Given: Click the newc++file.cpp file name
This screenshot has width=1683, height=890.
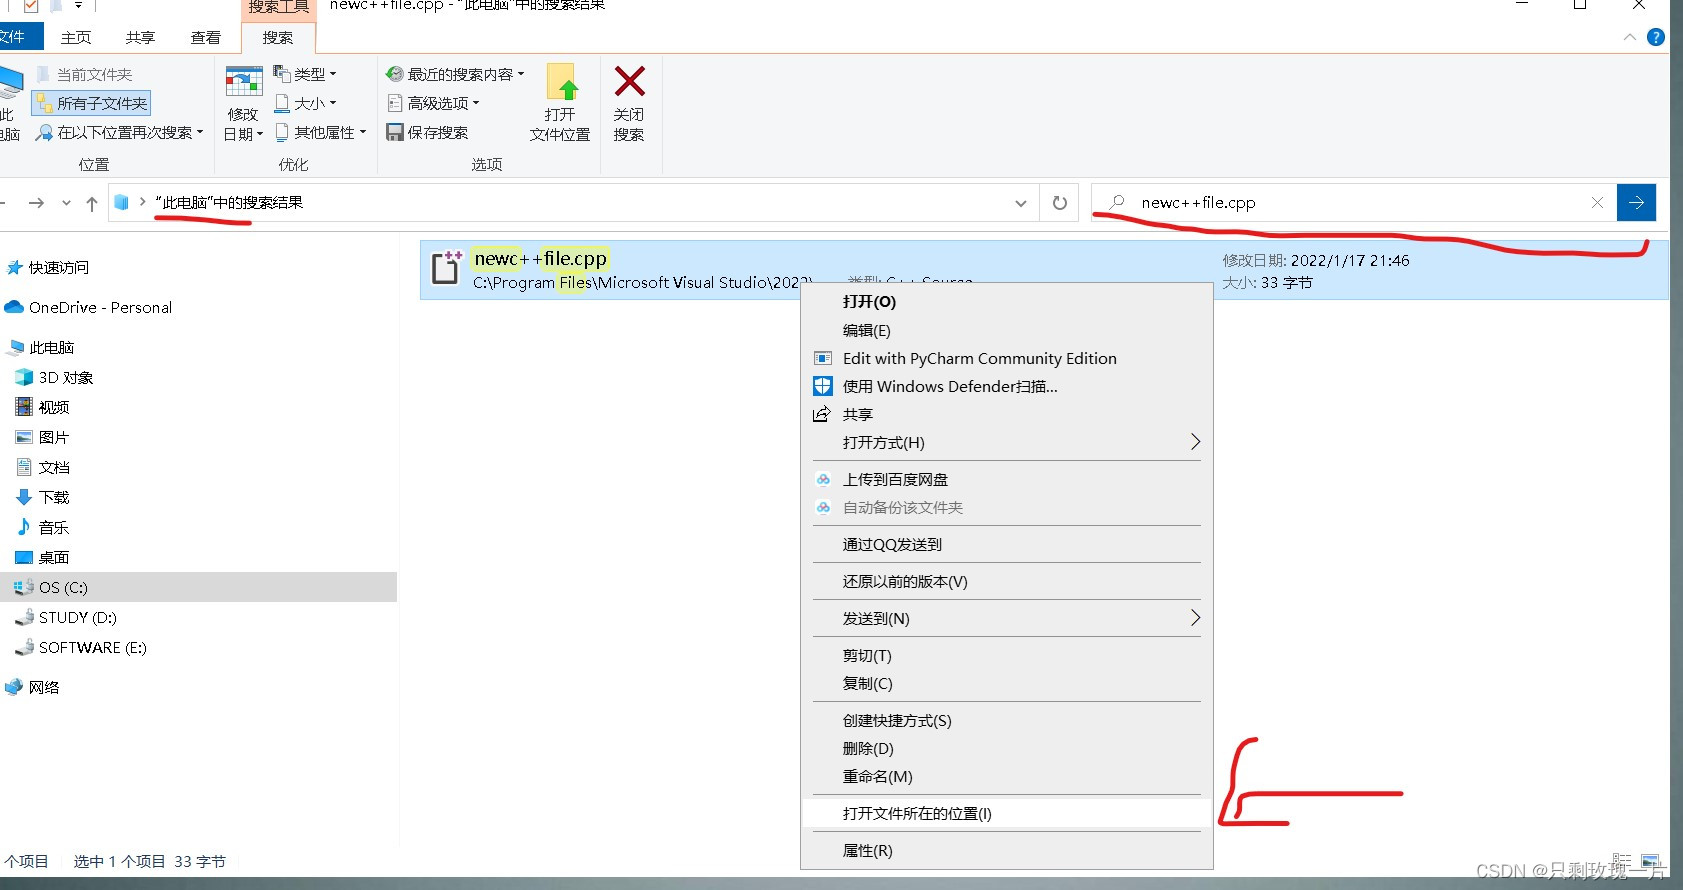Looking at the screenshot, I should (x=540, y=258).
